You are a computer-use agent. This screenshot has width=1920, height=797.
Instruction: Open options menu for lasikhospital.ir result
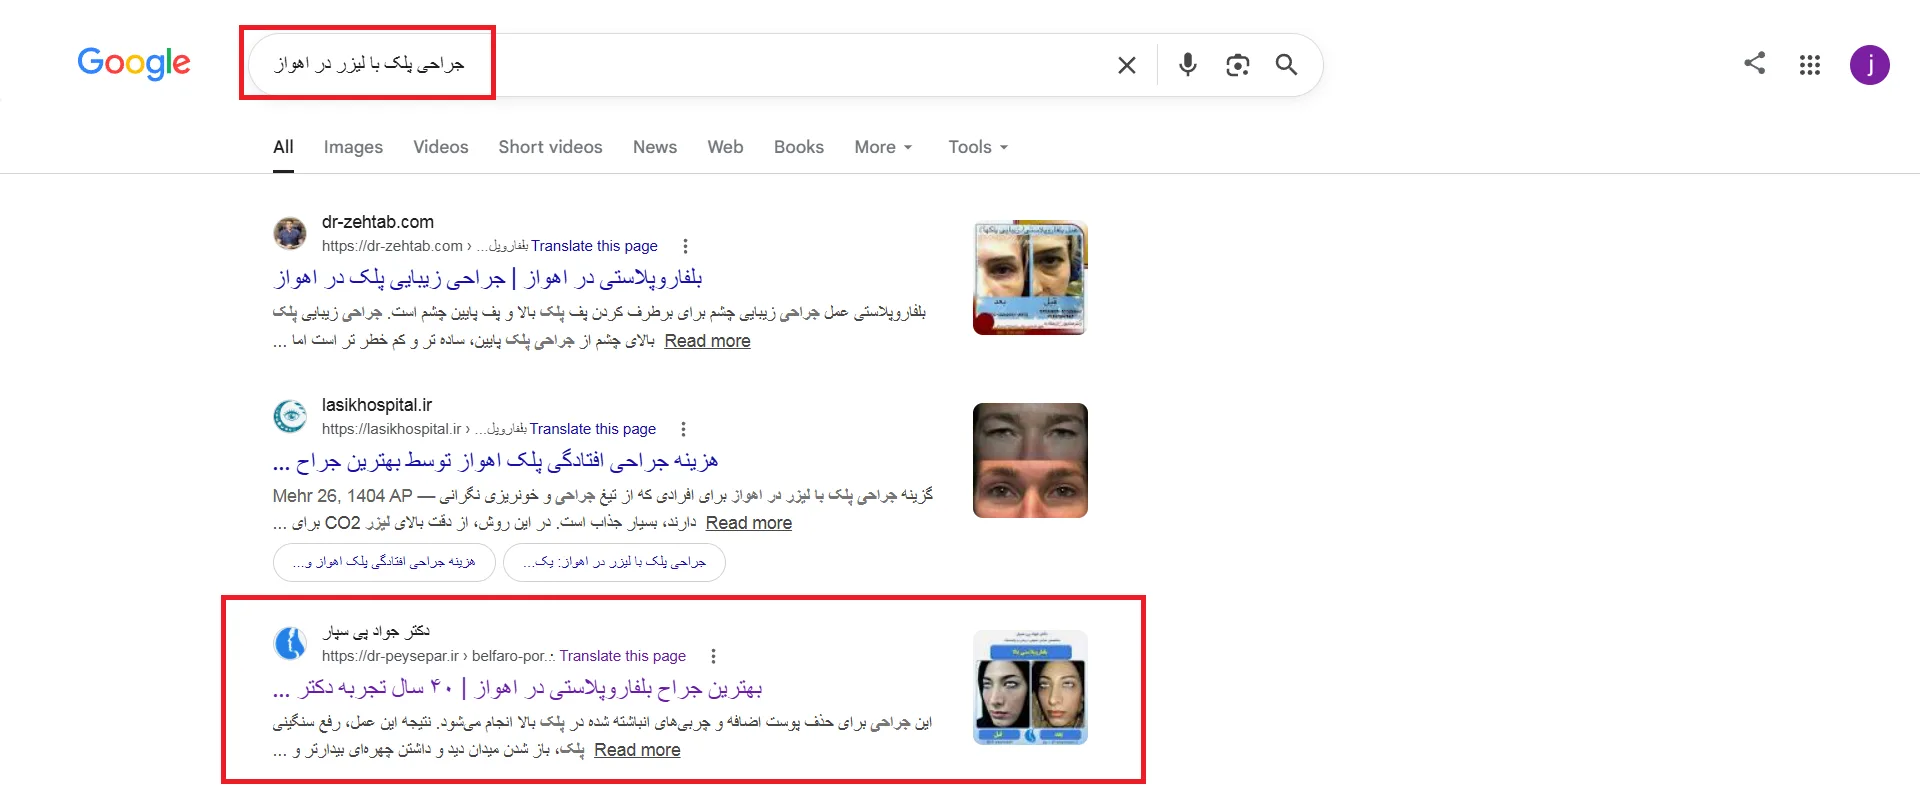coord(683,429)
